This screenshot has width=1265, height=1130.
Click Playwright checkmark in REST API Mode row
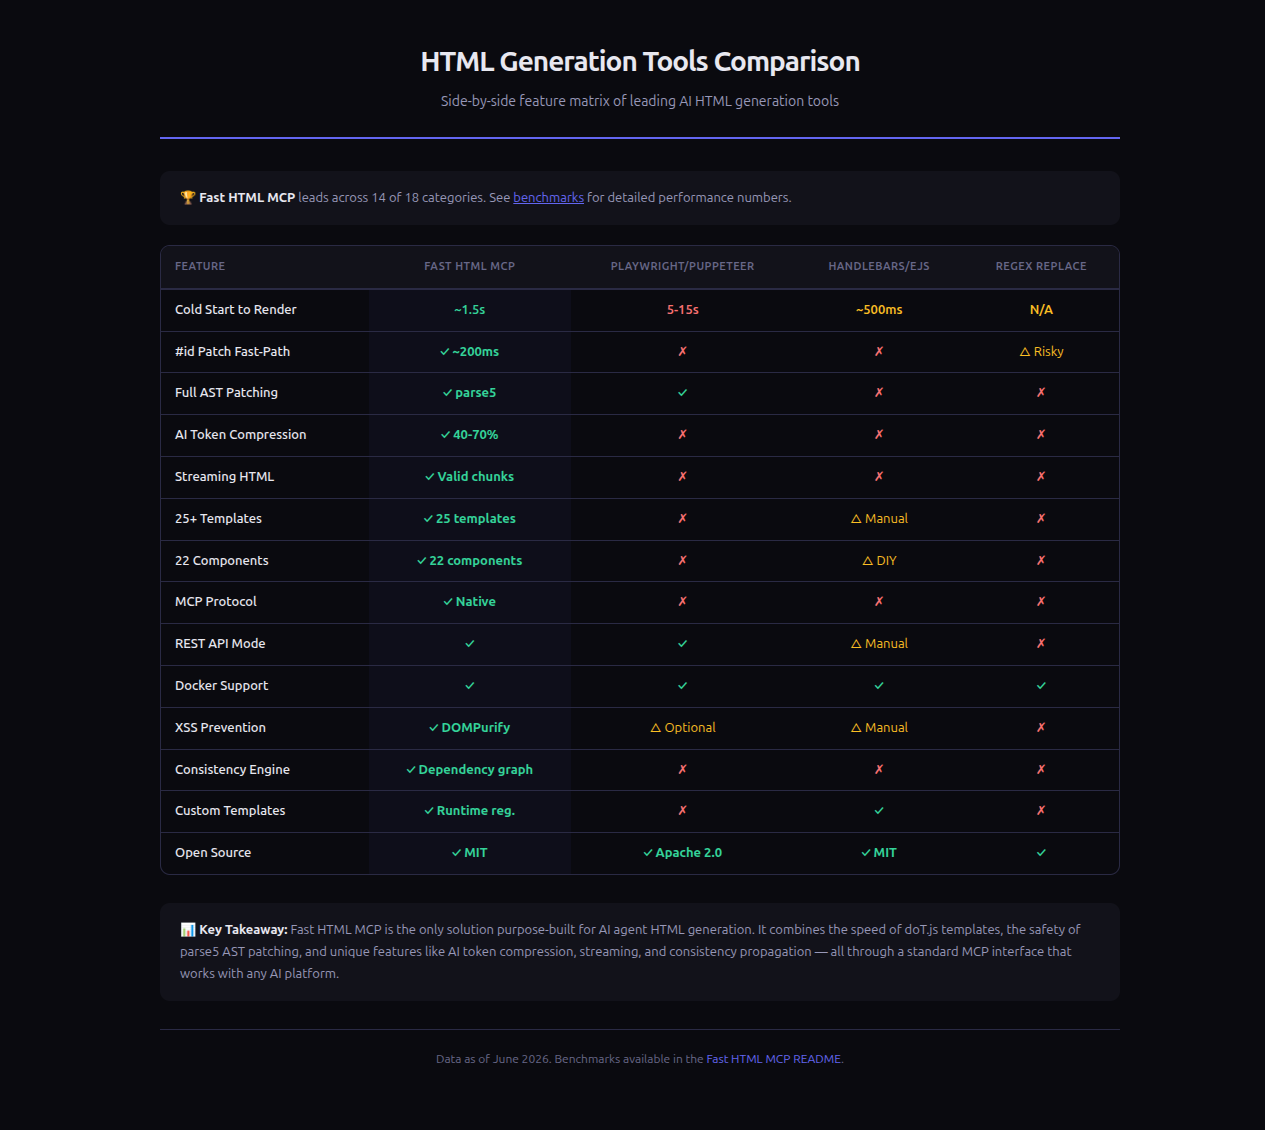[x=683, y=644]
